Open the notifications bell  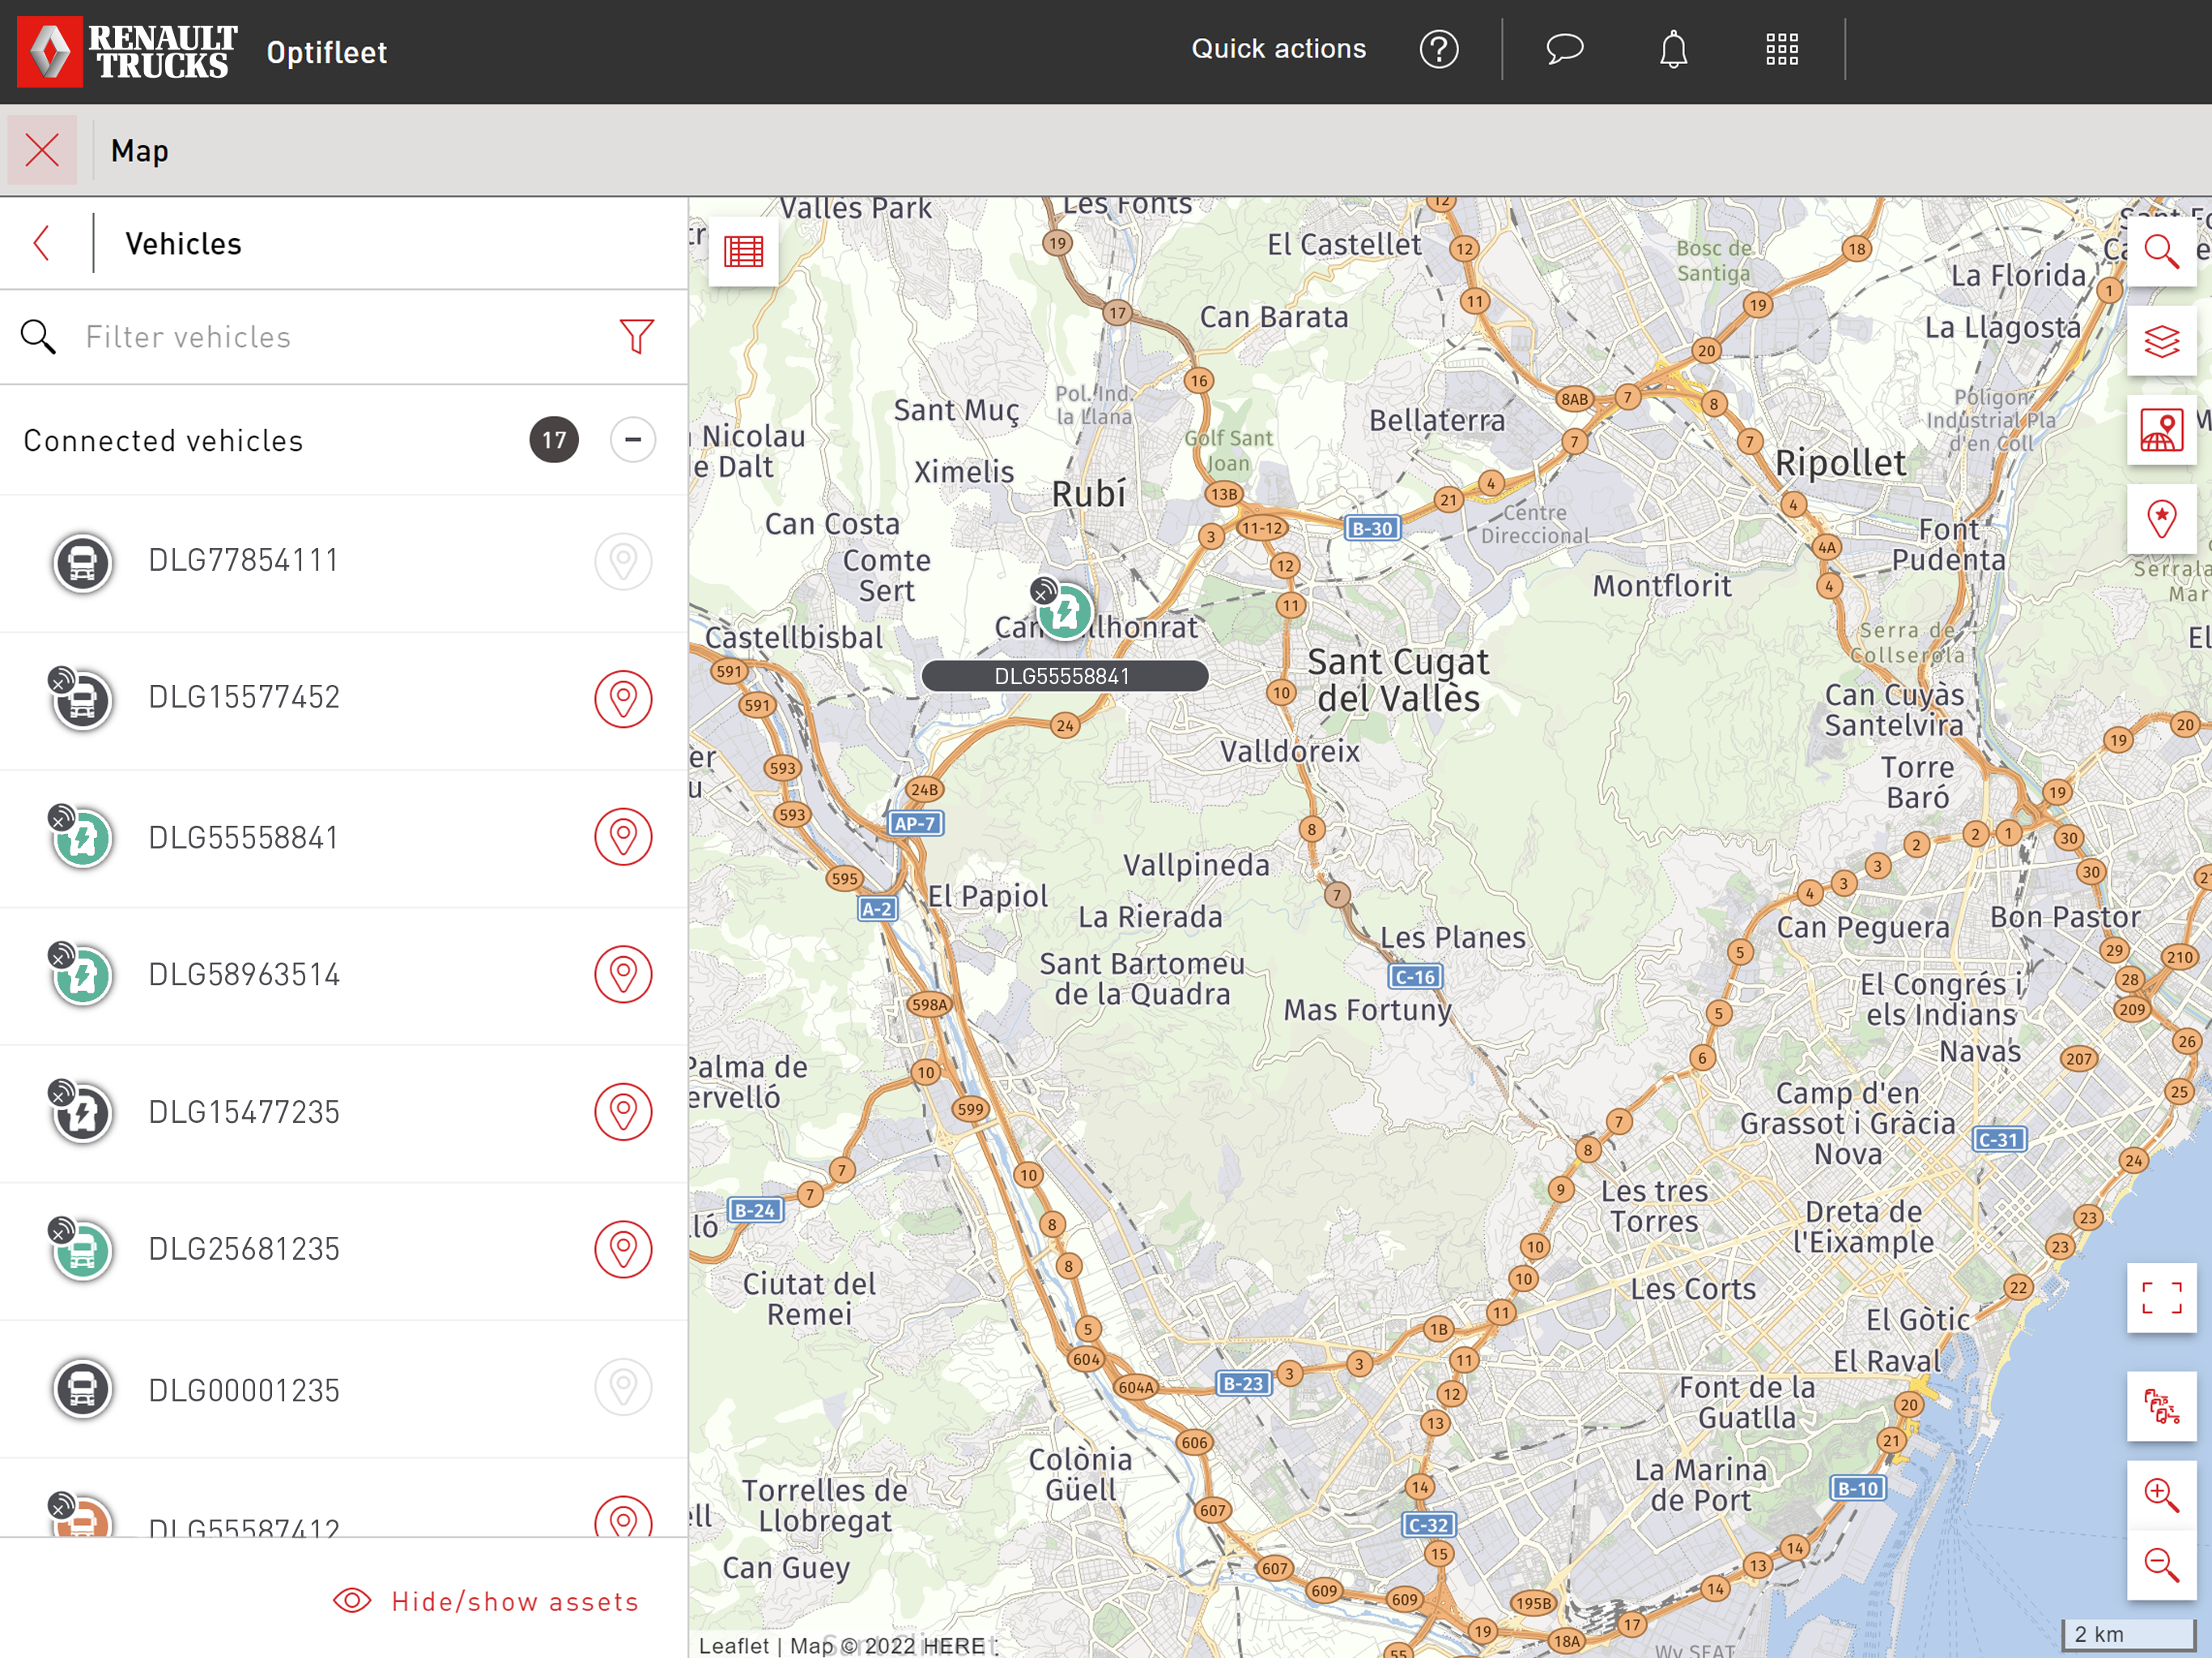click(x=1673, y=50)
